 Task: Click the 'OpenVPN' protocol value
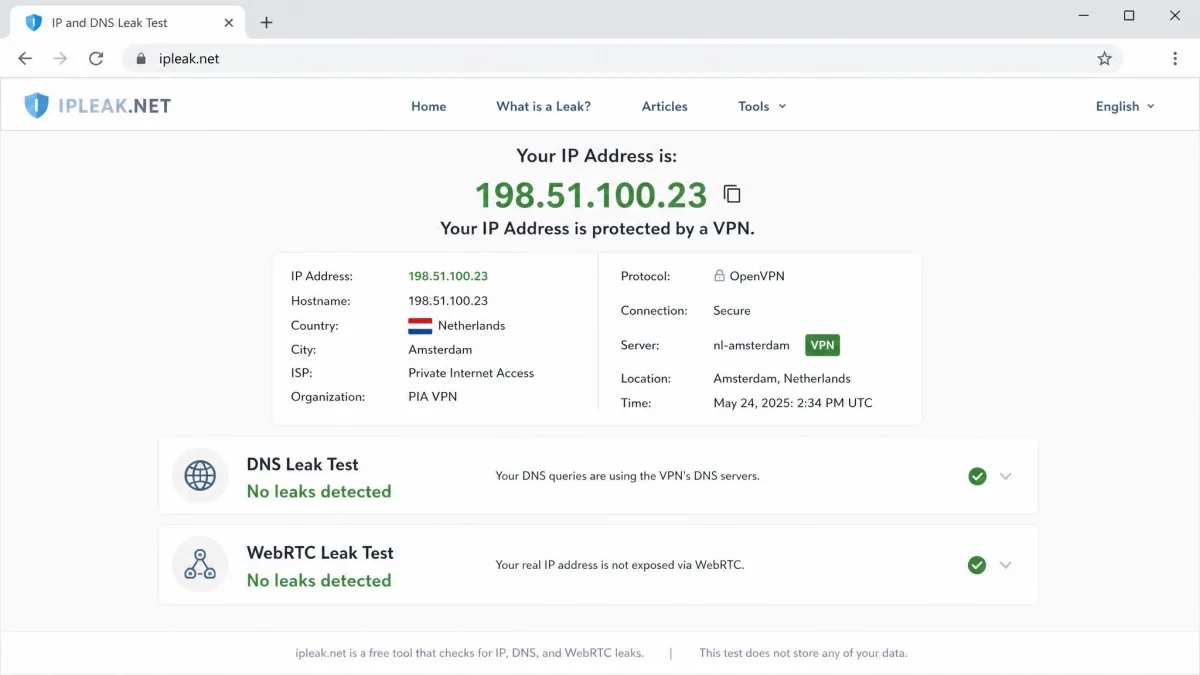757,276
